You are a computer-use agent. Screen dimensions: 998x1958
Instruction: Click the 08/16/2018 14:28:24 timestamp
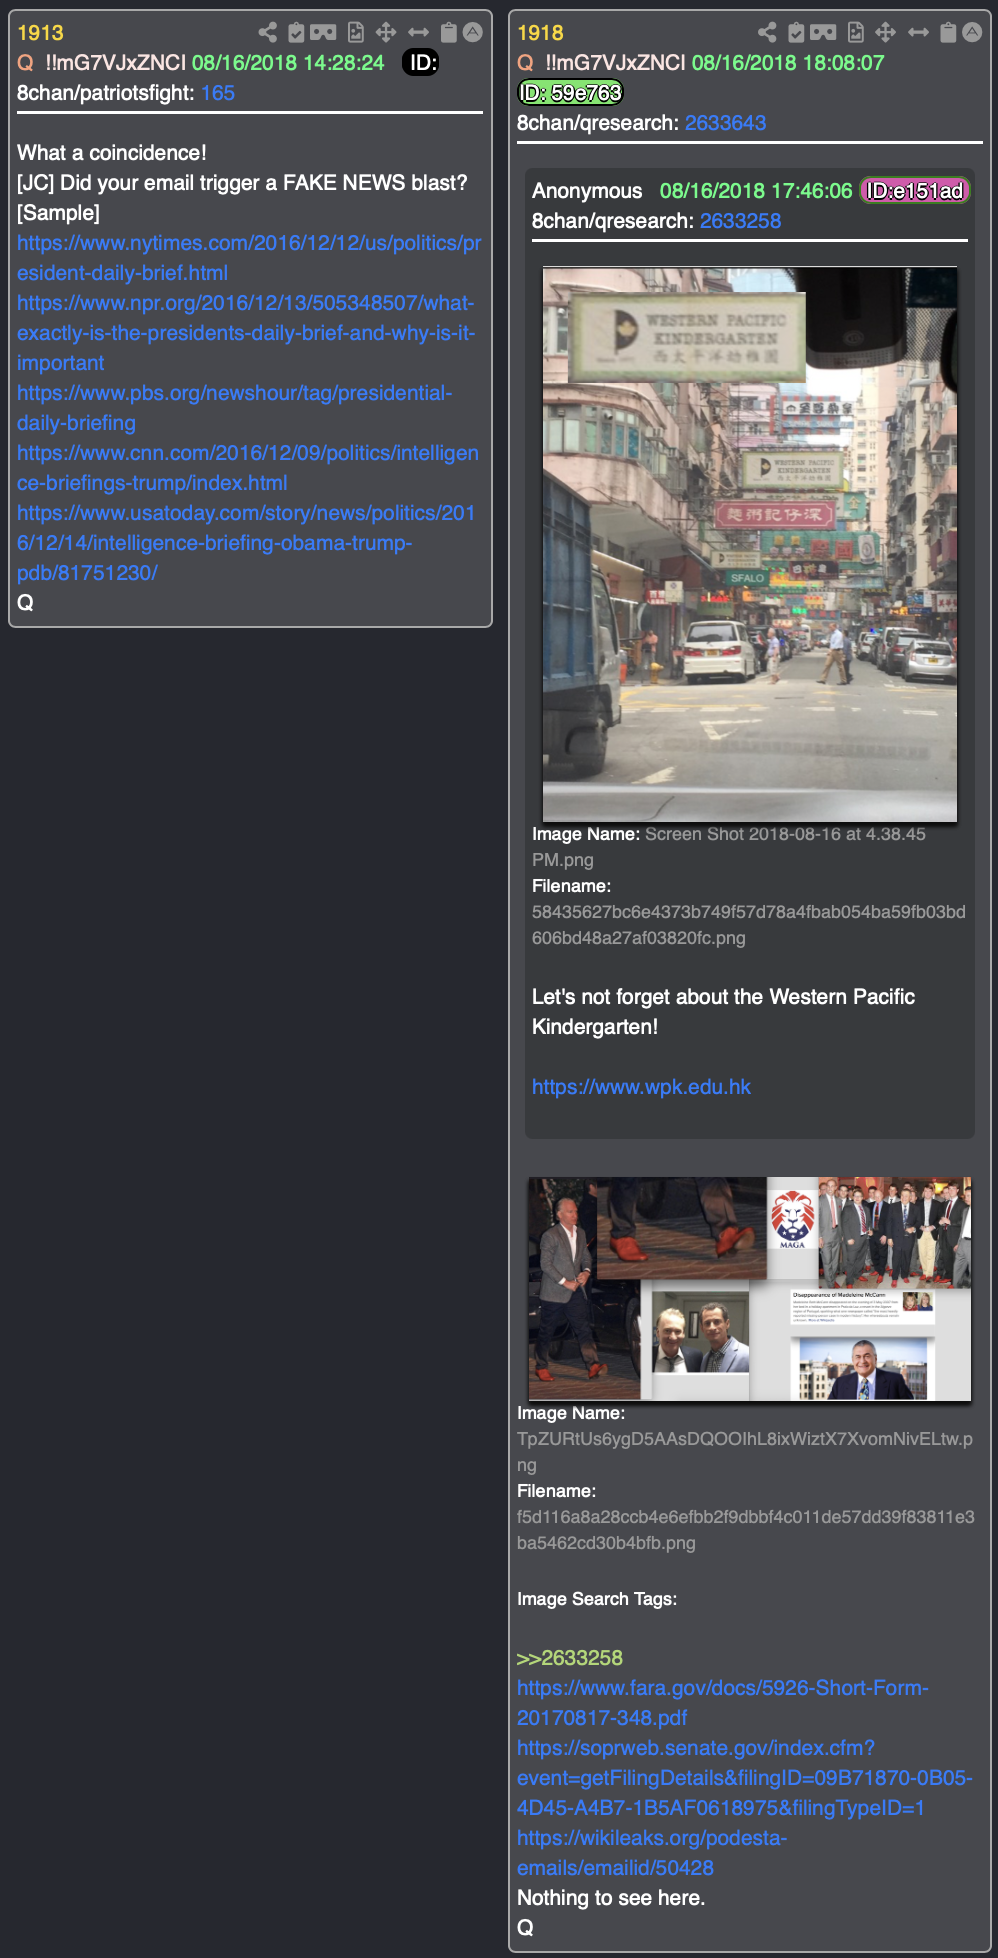[288, 63]
